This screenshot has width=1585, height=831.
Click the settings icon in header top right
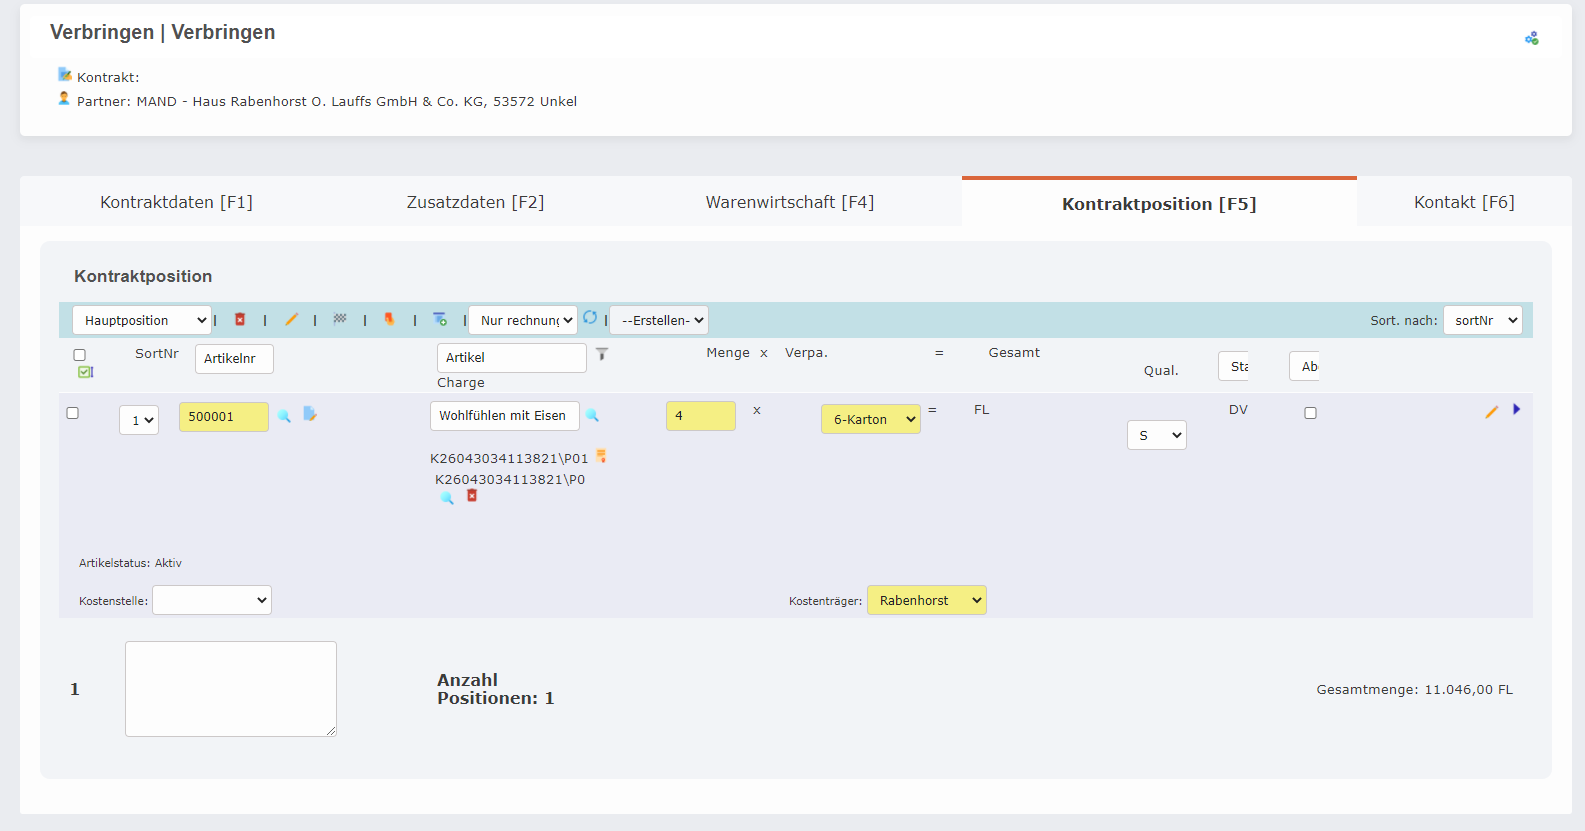point(1531,38)
